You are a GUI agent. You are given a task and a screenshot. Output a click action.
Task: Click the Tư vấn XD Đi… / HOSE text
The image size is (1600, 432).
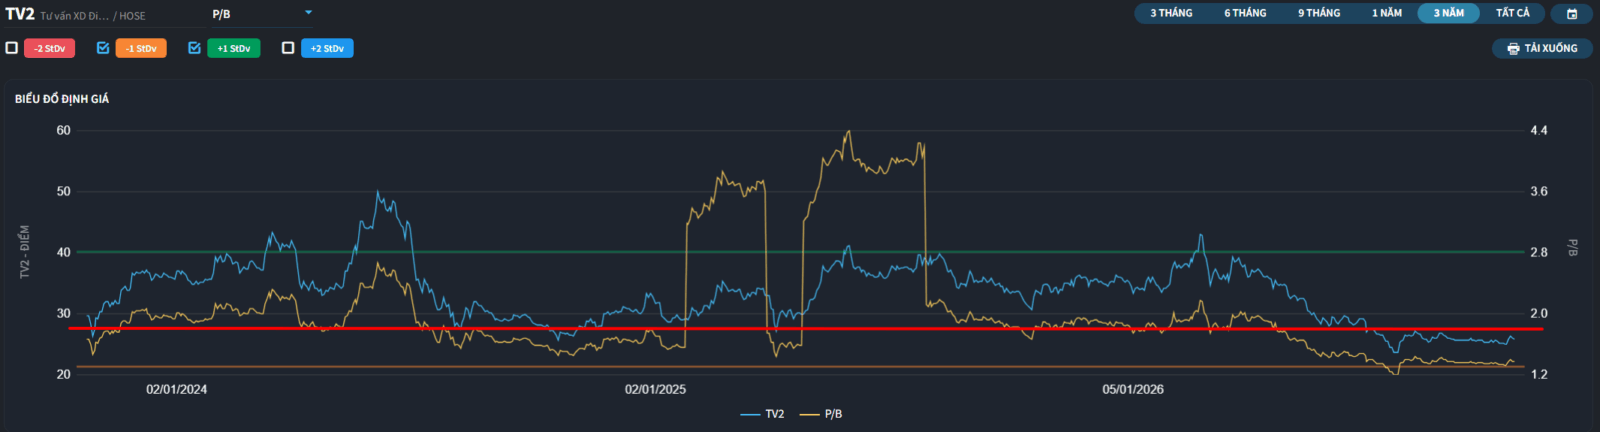tap(93, 16)
